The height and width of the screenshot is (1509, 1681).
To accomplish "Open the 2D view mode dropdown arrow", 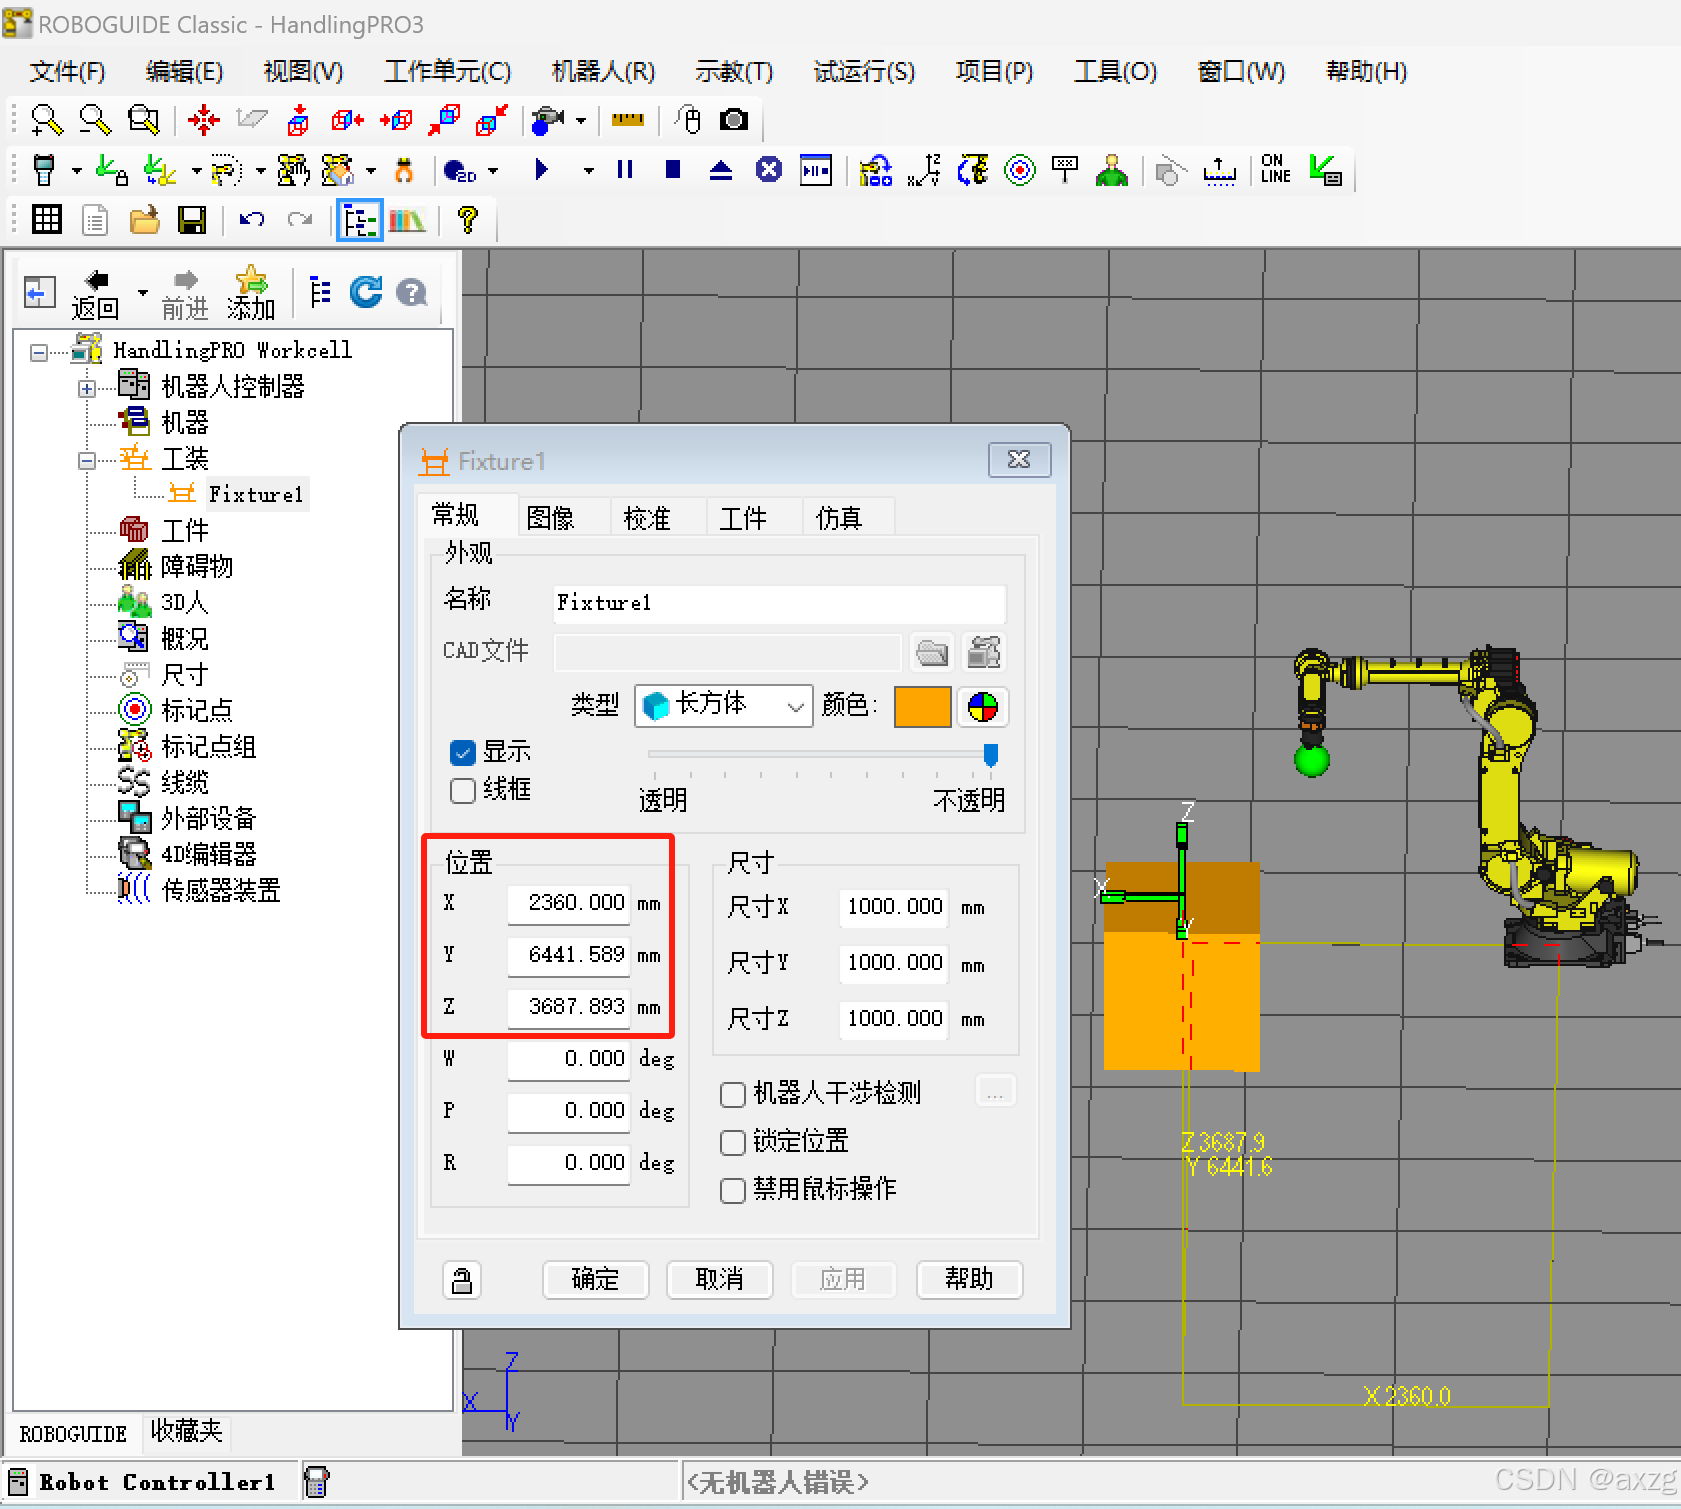I will point(493,171).
